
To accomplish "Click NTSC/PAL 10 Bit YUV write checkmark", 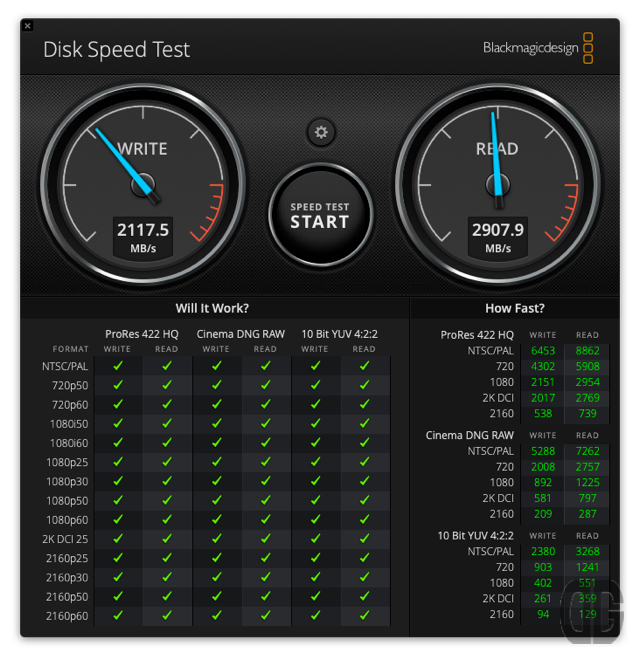I will [315, 366].
